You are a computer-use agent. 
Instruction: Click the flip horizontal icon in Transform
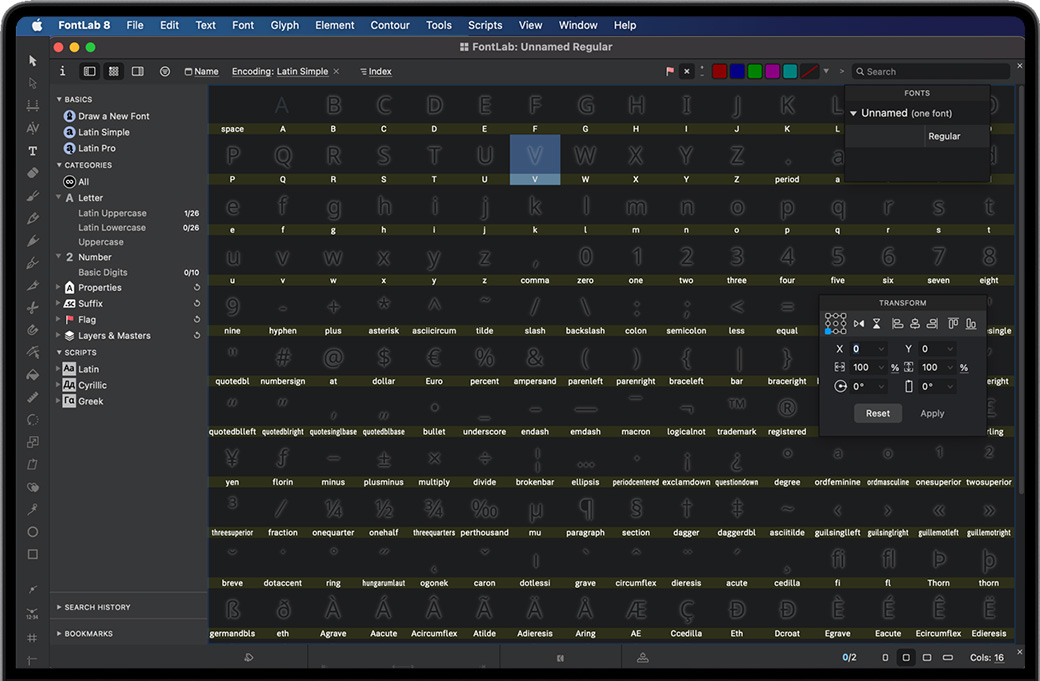(x=859, y=324)
